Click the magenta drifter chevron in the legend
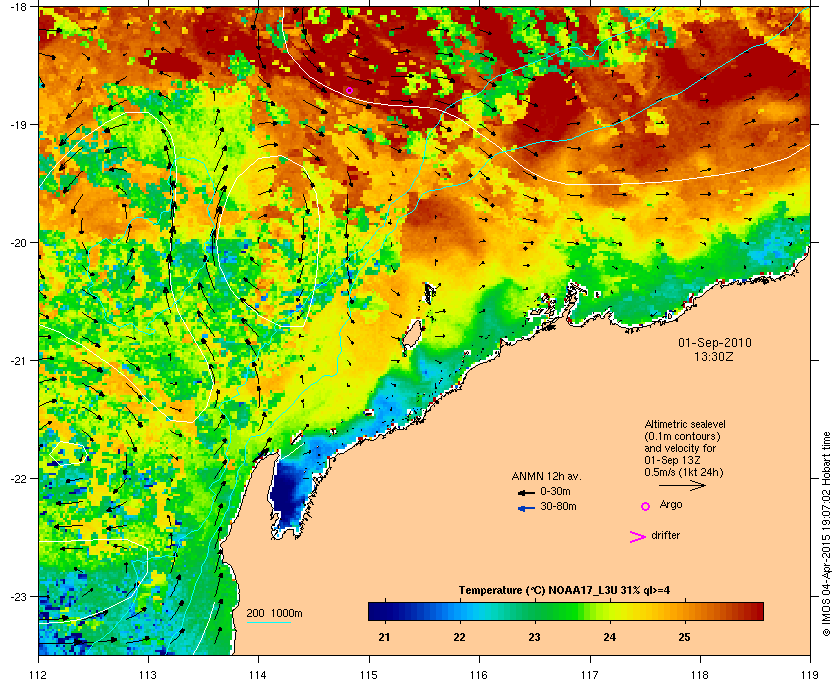Screen dimensions: 840x680 638,537
